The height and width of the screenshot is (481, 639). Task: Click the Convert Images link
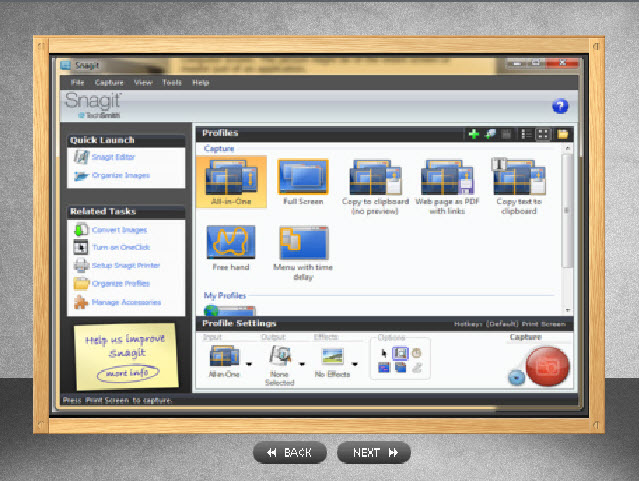[119, 230]
